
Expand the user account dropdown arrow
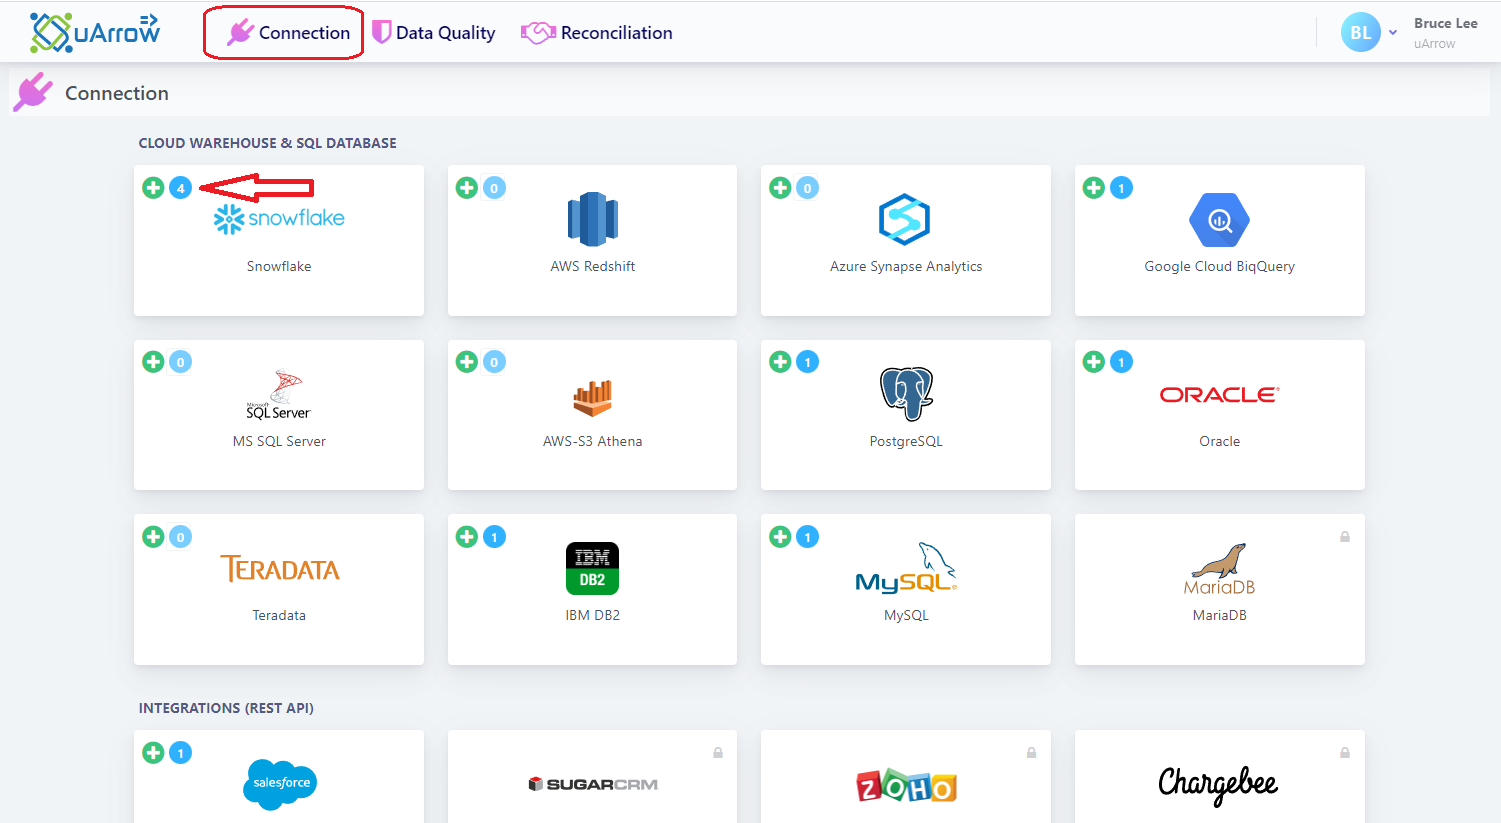click(1393, 33)
